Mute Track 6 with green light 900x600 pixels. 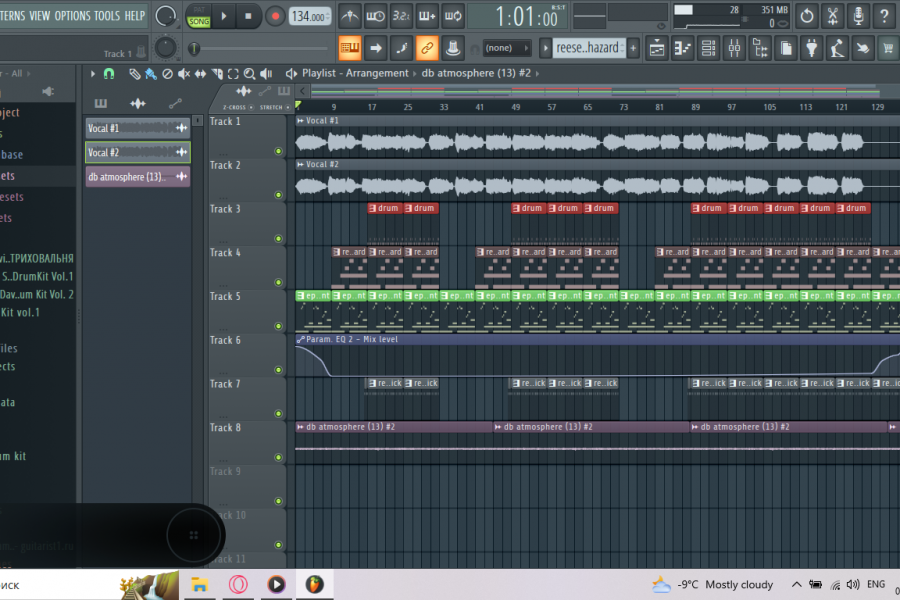point(278,370)
